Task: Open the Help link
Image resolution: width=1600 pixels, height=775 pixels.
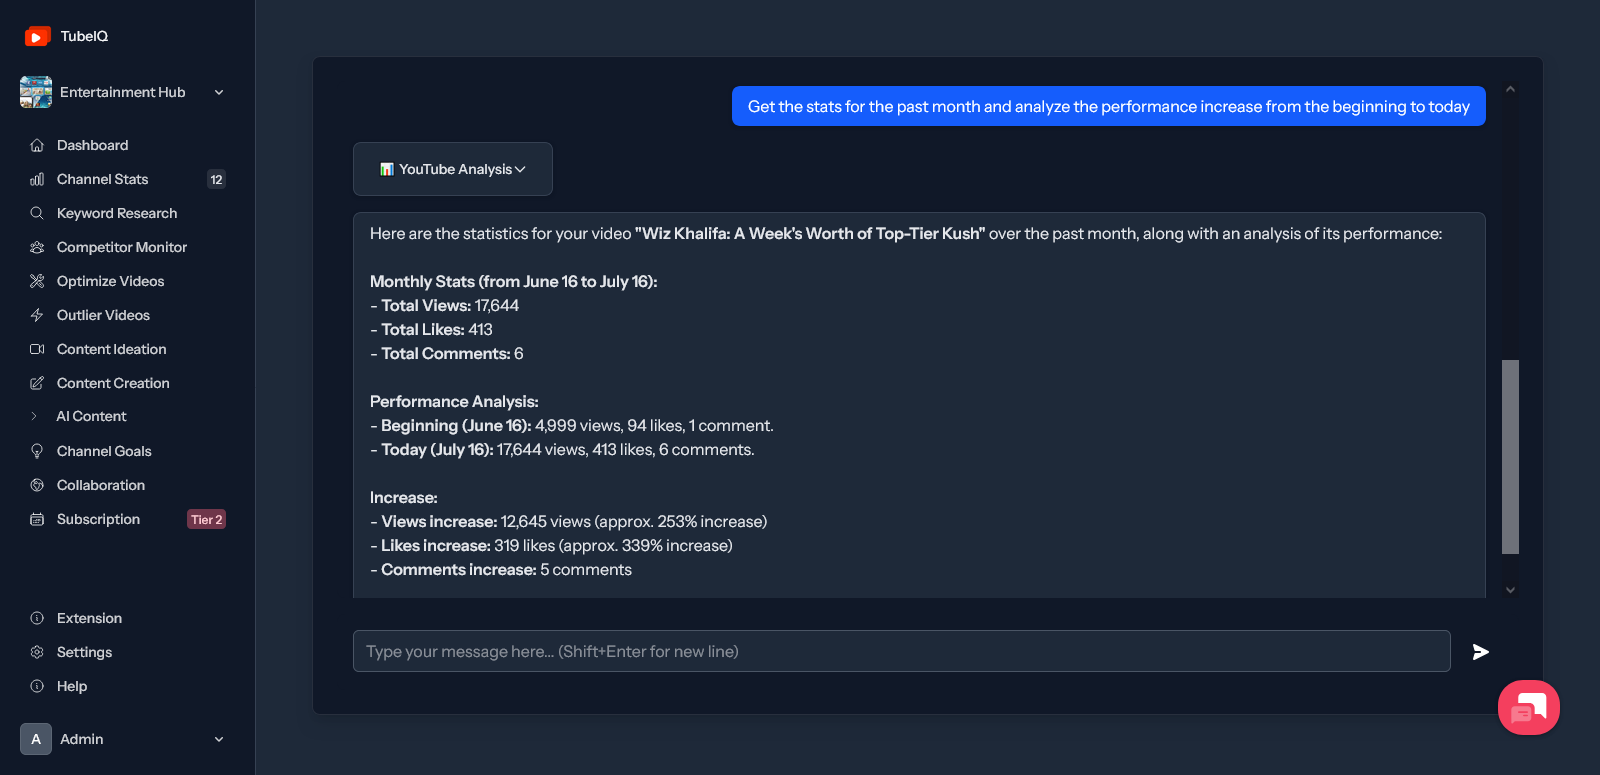Action: tap(72, 686)
